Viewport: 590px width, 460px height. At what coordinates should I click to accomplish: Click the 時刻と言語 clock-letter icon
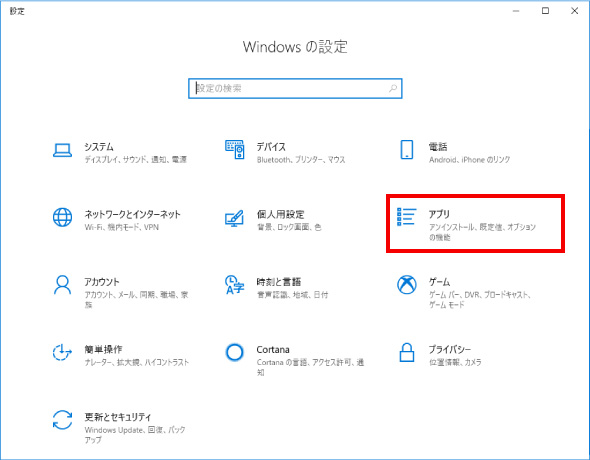[x=235, y=285]
